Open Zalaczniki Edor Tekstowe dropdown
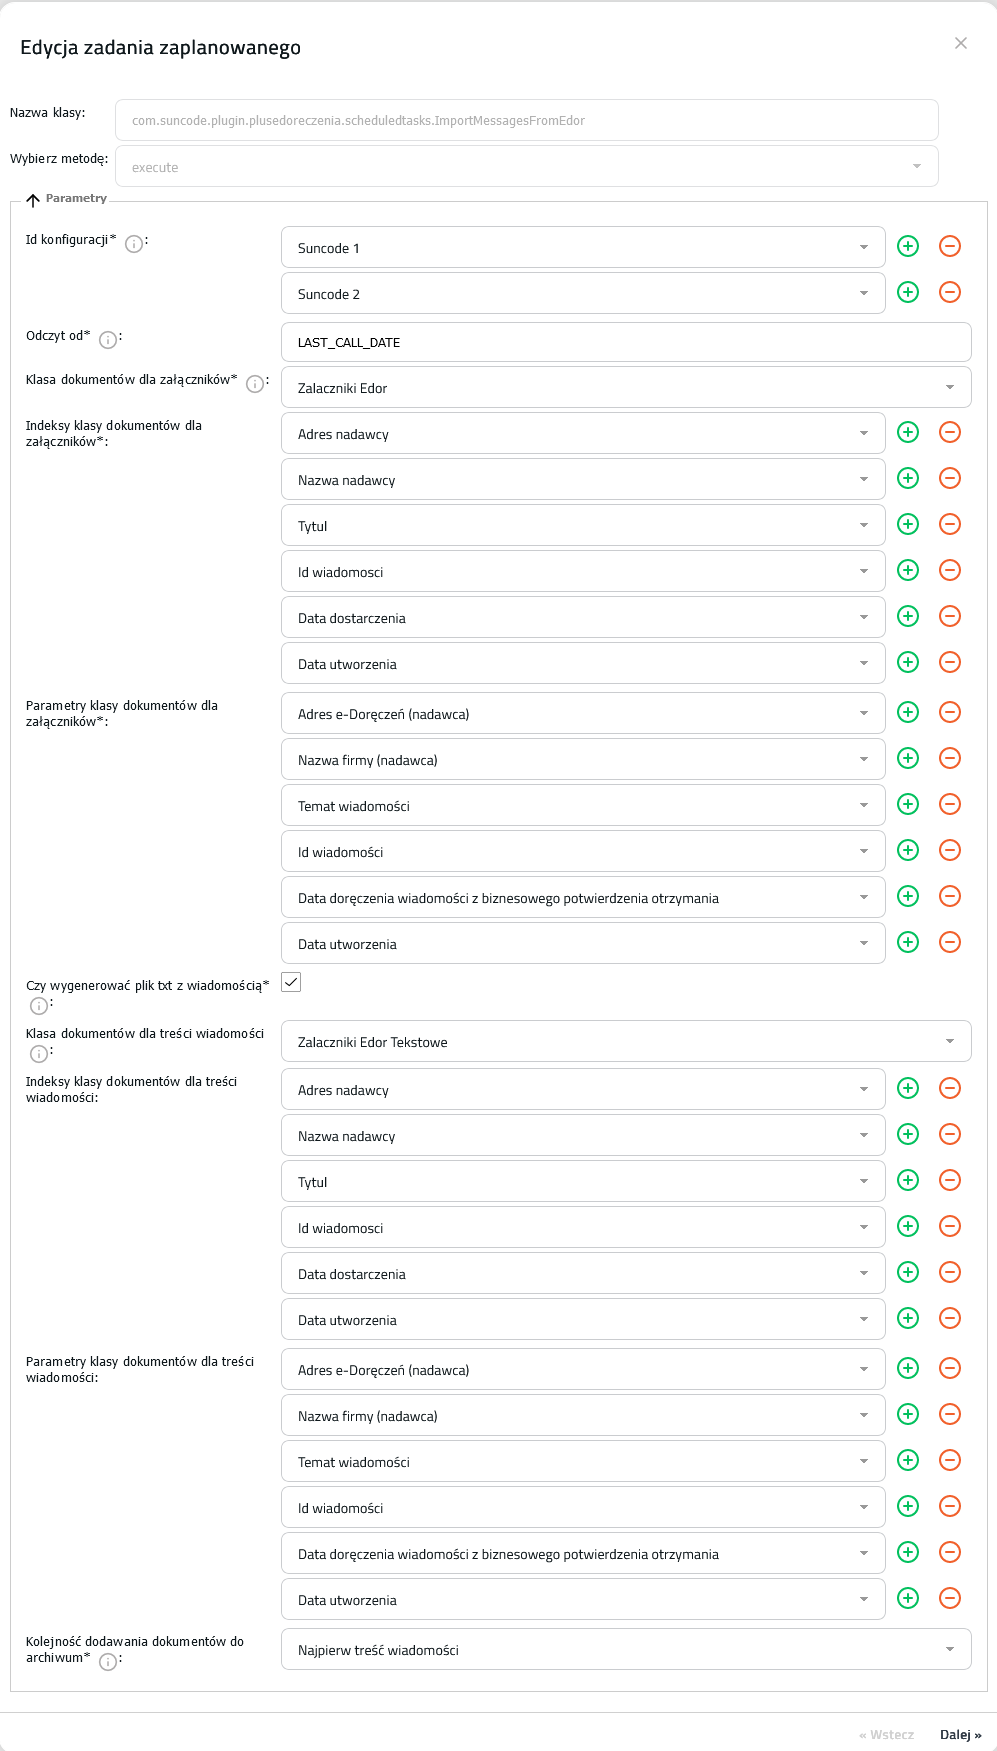997x1751 pixels. [x=626, y=1041]
